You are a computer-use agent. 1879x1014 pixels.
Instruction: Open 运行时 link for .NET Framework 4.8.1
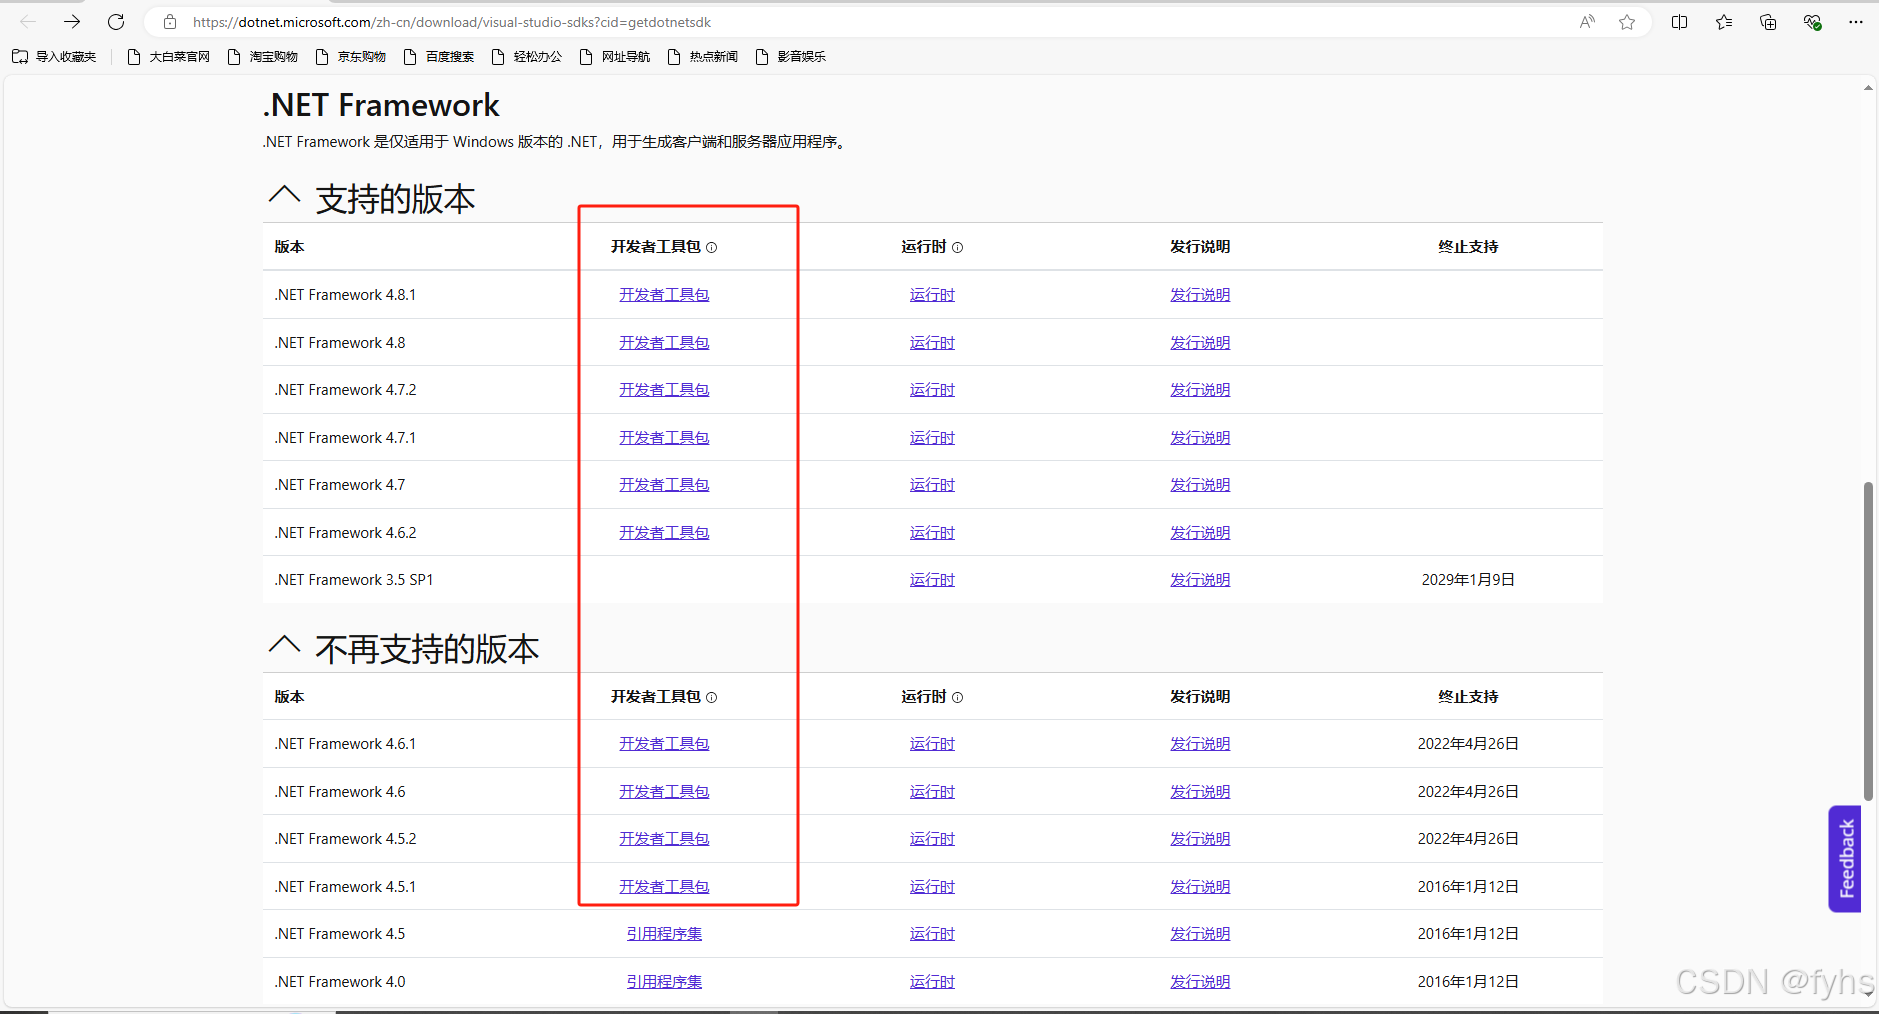(x=932, y=295)
